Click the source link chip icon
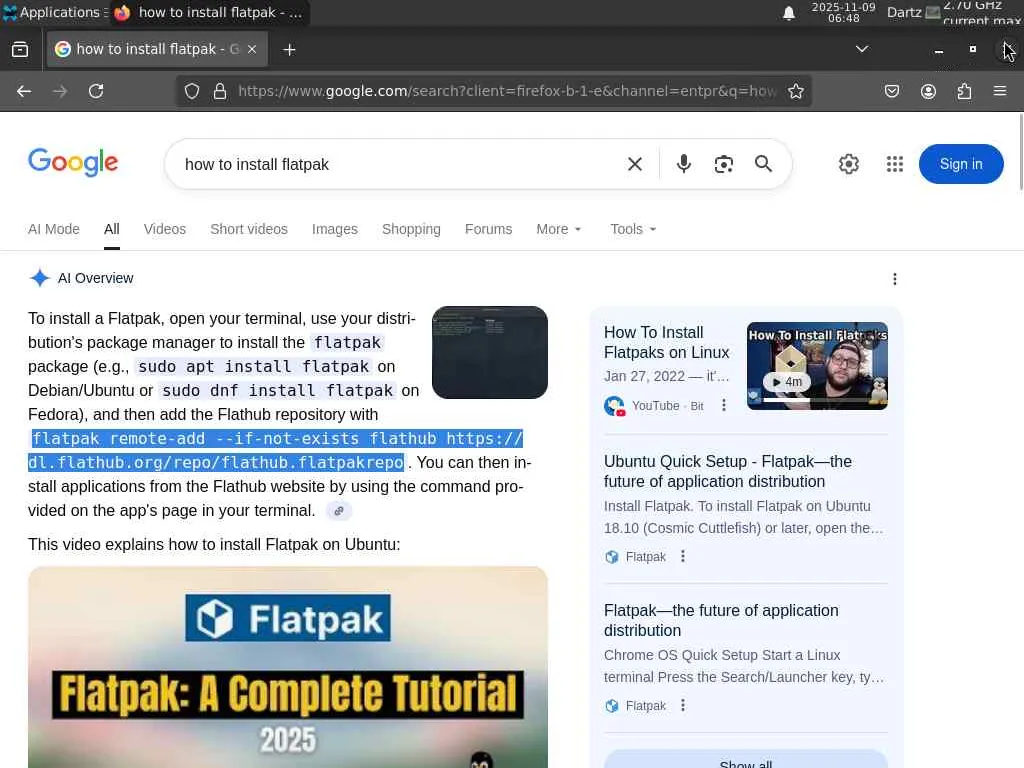The height and width of the screenshot is (768, 1024). coord(338,511)
